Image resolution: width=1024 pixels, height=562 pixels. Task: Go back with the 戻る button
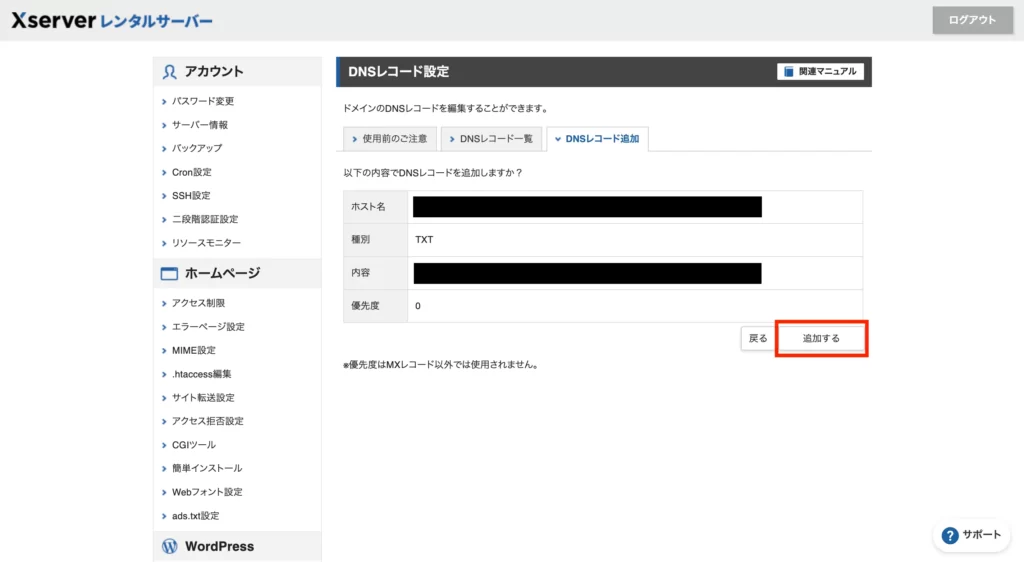pyautogui.click(x=758, y=338)
